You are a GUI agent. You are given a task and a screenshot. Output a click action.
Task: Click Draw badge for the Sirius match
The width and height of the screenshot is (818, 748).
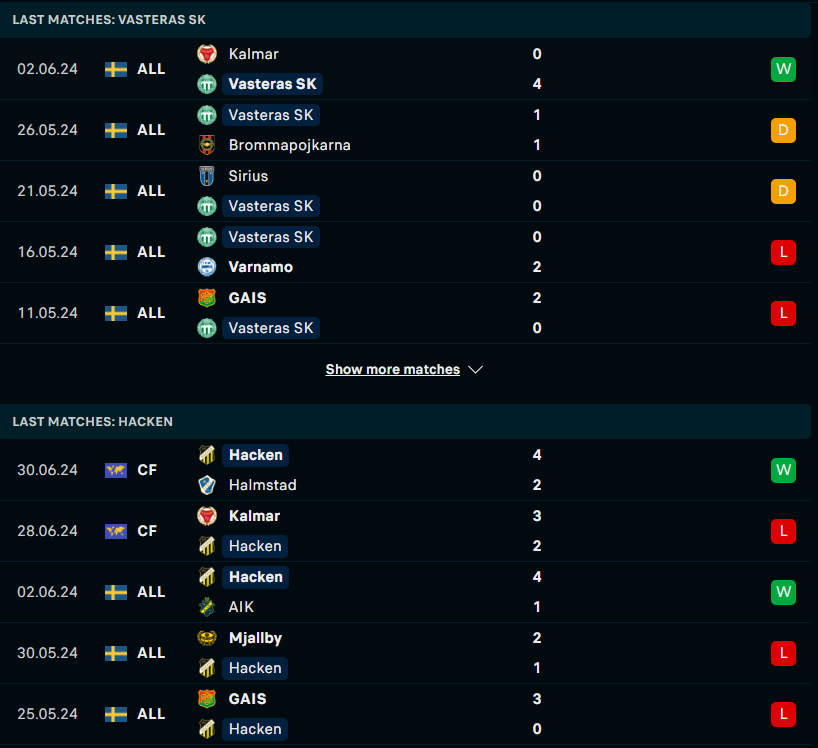coord(783,191)
